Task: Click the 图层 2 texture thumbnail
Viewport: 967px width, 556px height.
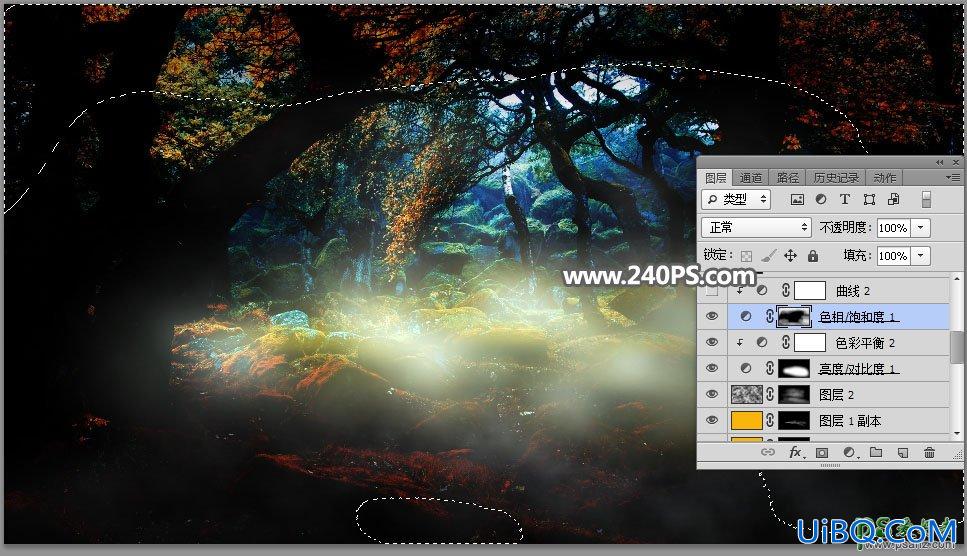Action: point(746,394)
